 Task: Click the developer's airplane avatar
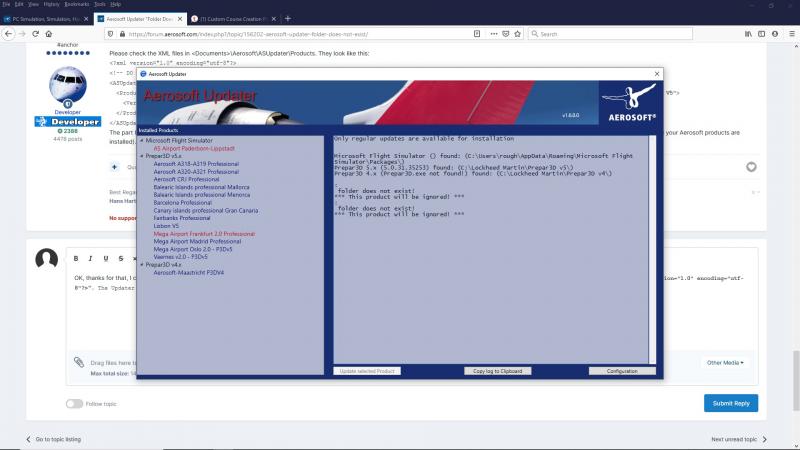coord(68,85)
